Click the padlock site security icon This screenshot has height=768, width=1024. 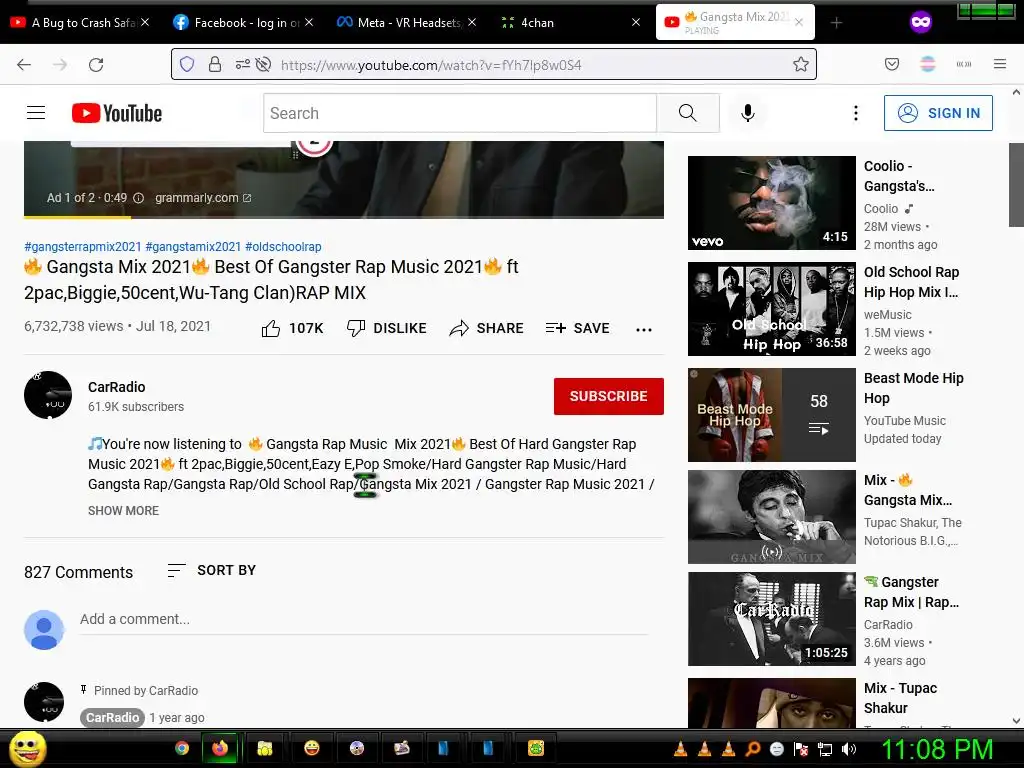[215, 64]
